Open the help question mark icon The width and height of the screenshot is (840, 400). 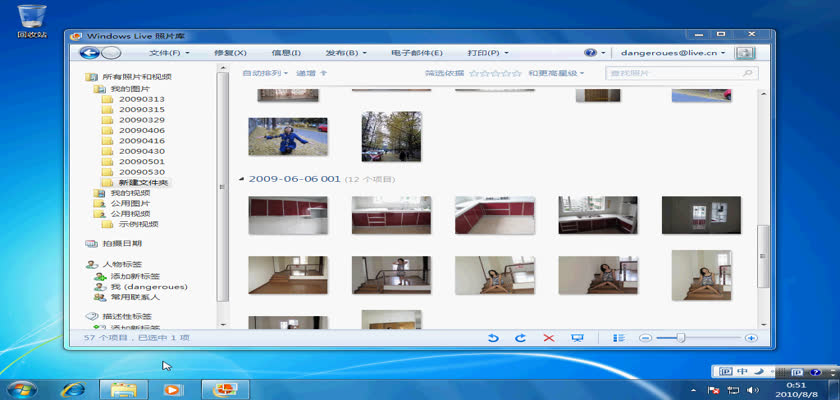[590, 52]
